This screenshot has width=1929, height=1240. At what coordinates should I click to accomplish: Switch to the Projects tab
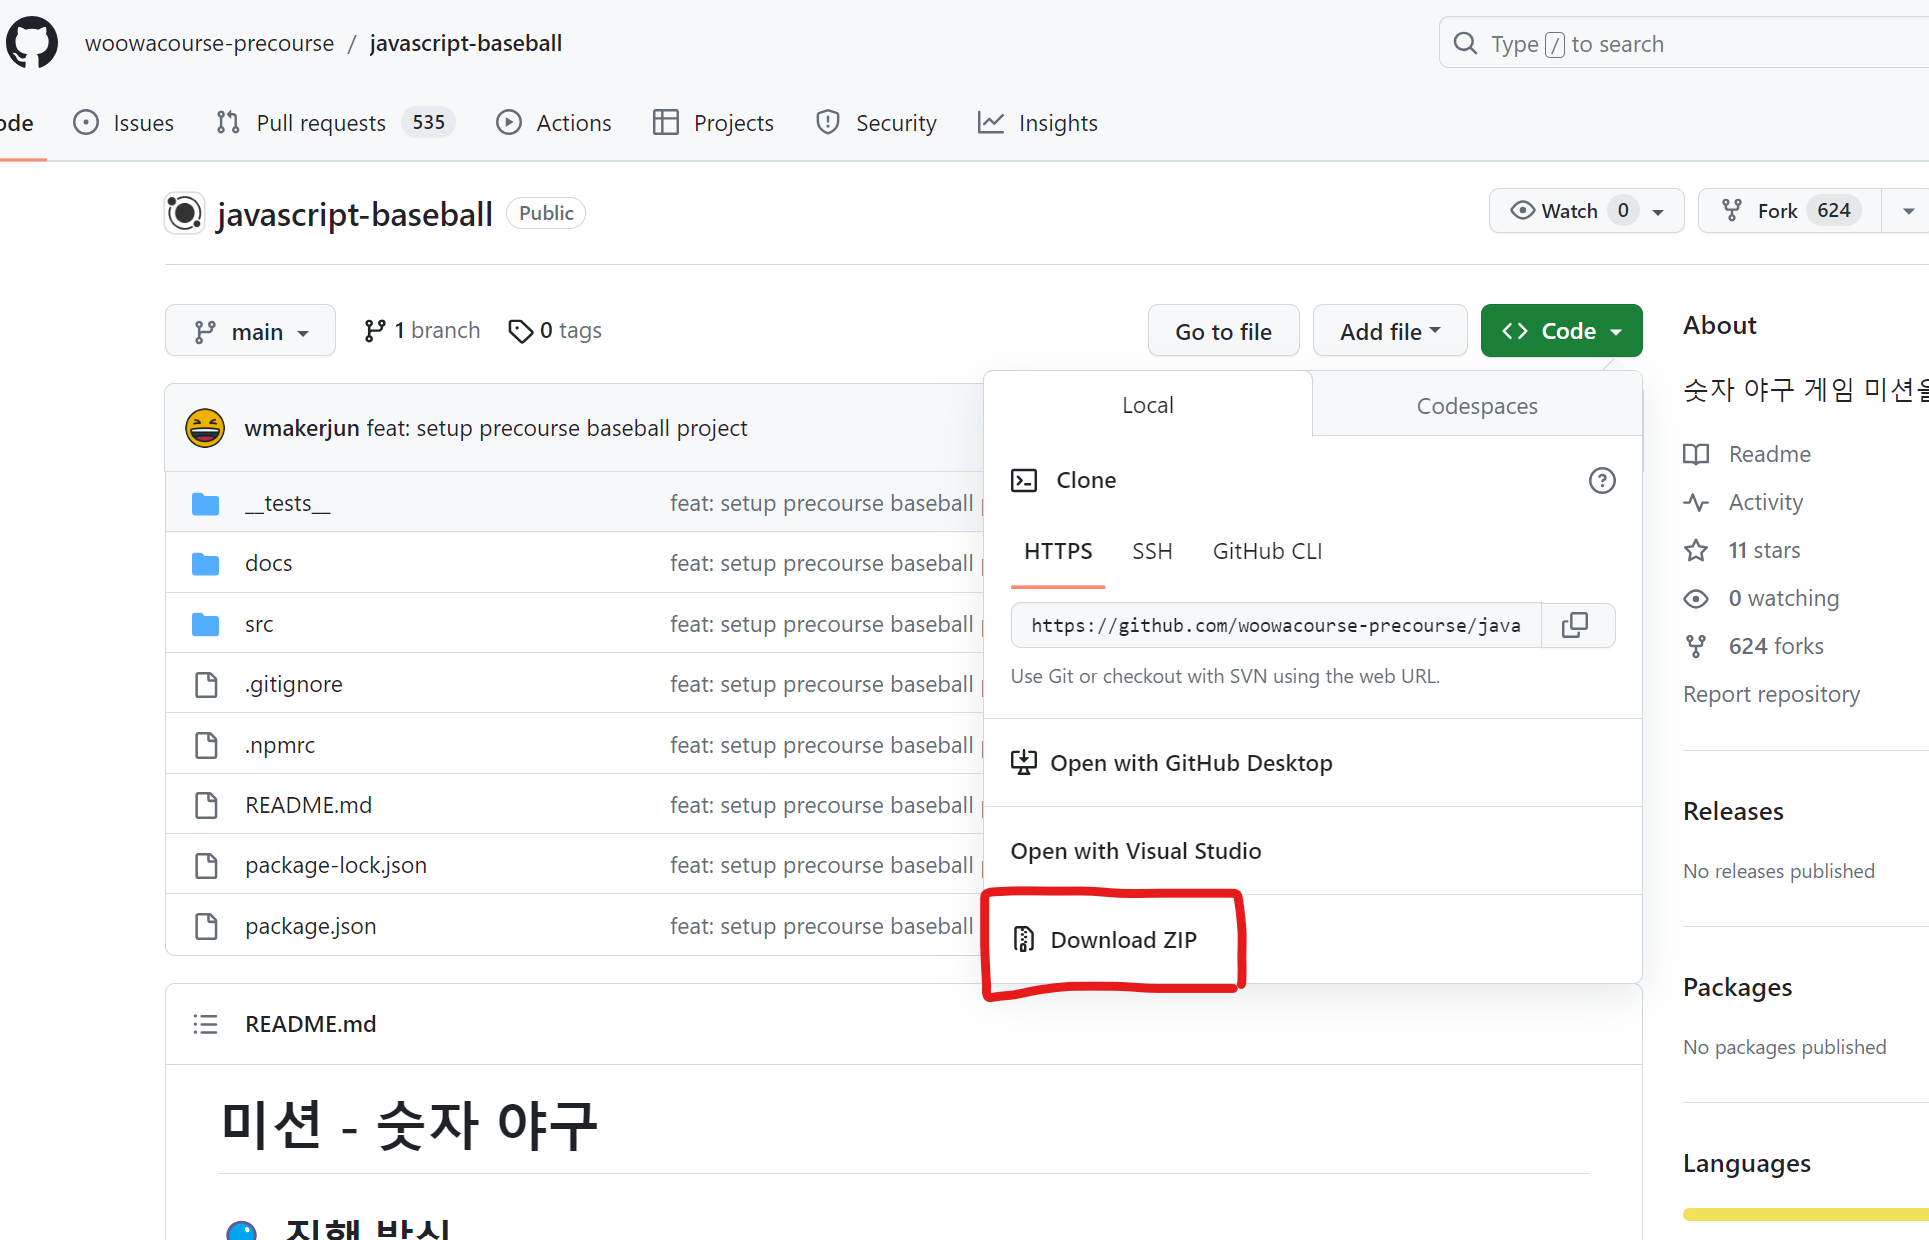(713, 122)
